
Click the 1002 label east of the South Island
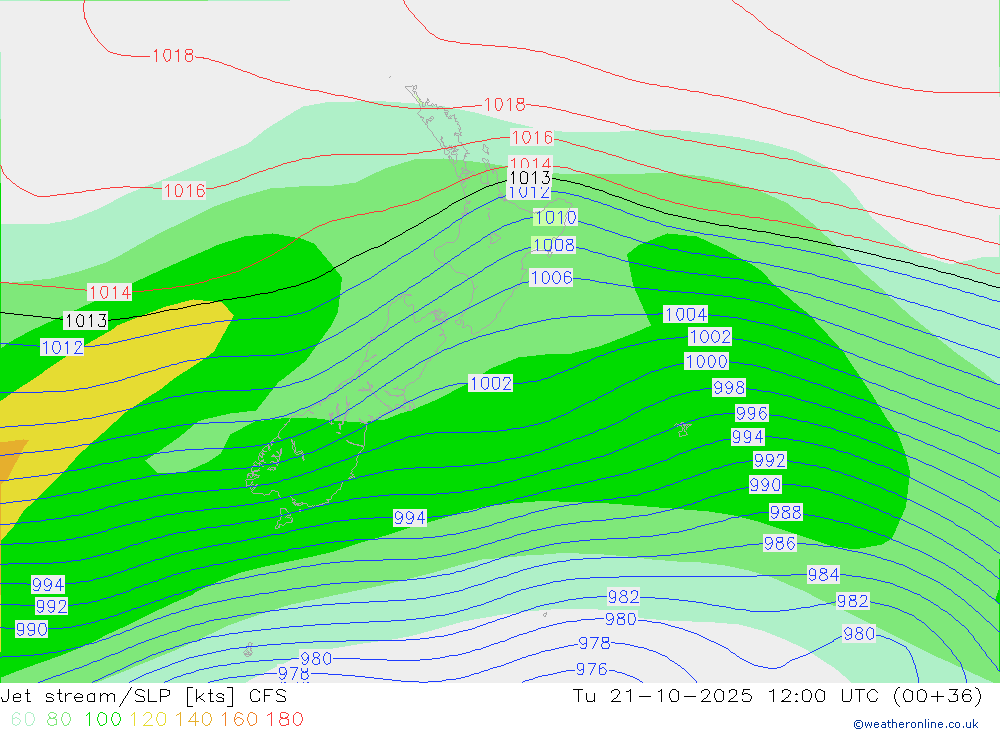490,383
